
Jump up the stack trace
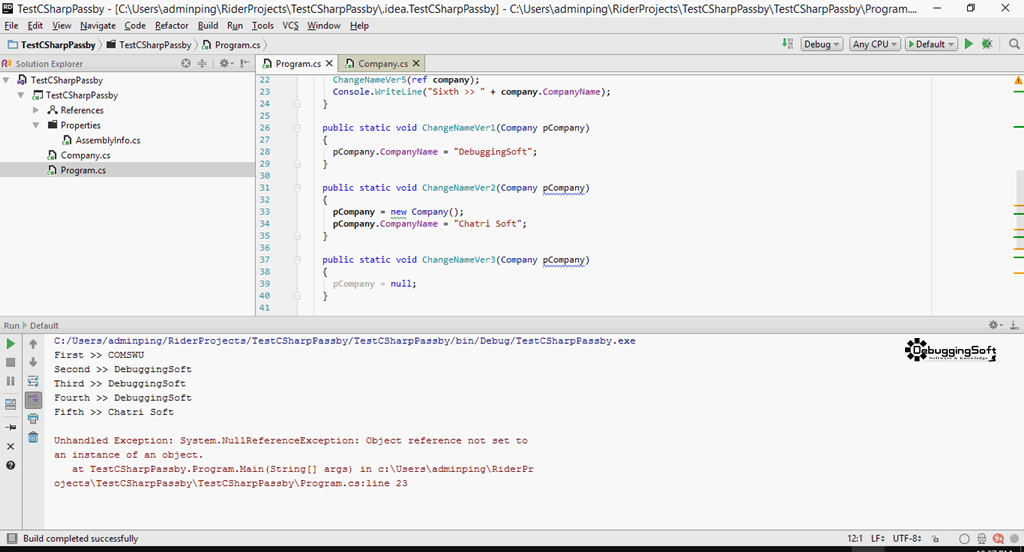click(33, 344)
